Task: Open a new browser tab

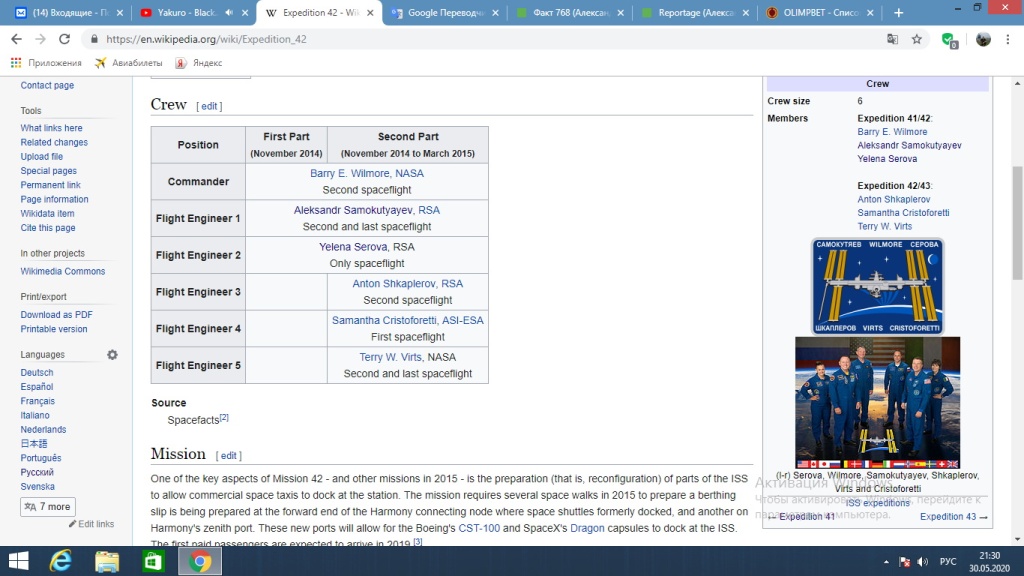Action: pyautogui.click(x=899, y=12)
